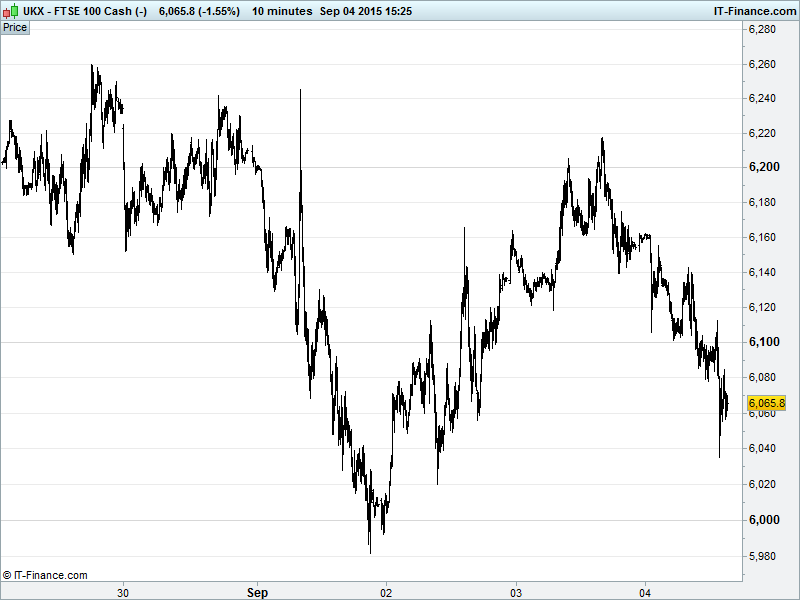800x600 pixels.
Task: Click the candlestick chart icon in title bar
Action: [10, 11]
